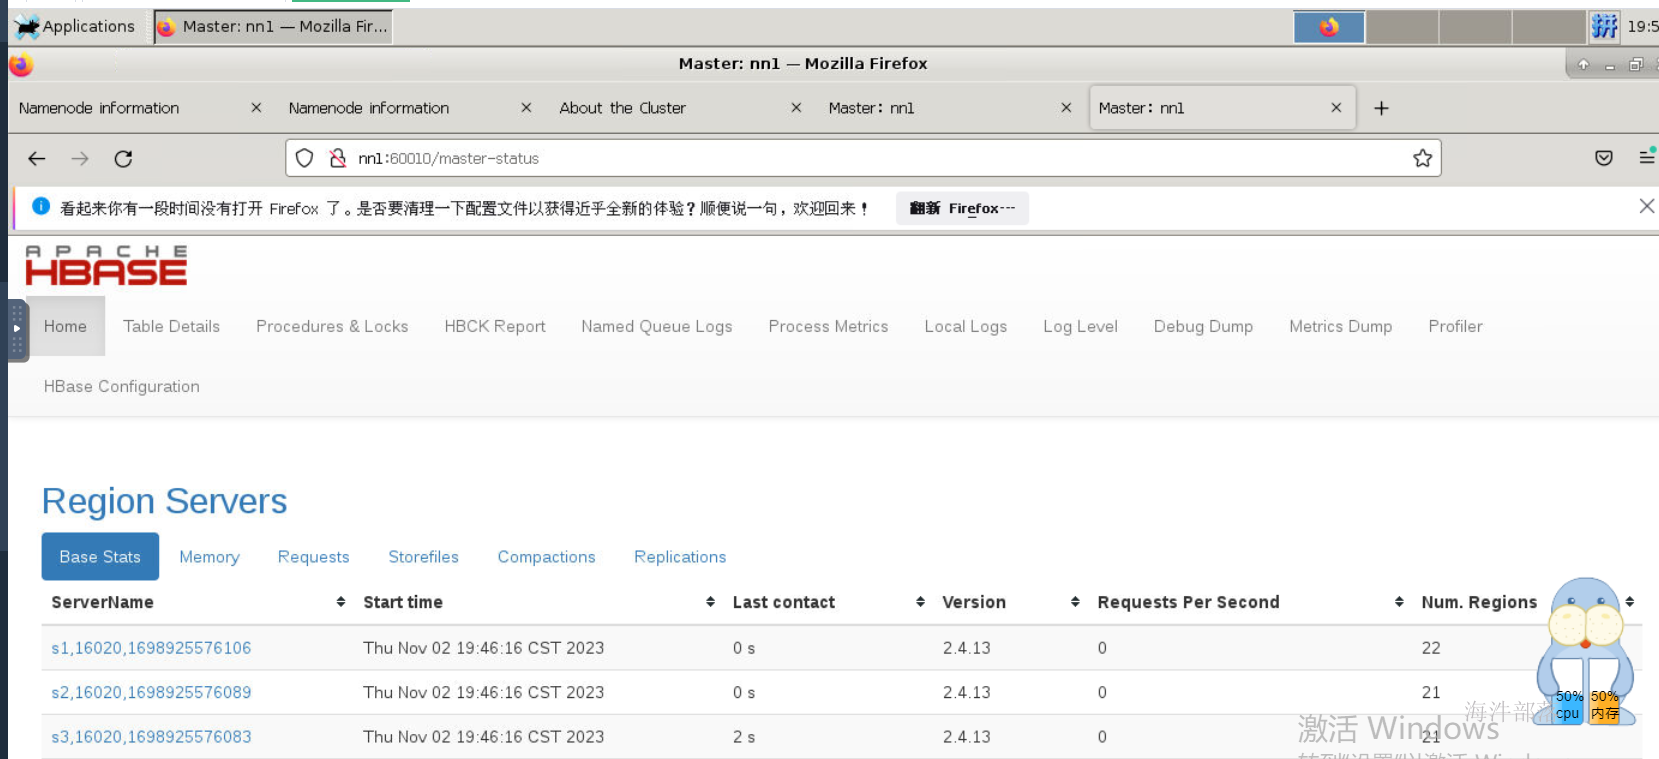1659x759 pixels.
Task: Bookmark this page with the star icon
Action: (1422, 158)
